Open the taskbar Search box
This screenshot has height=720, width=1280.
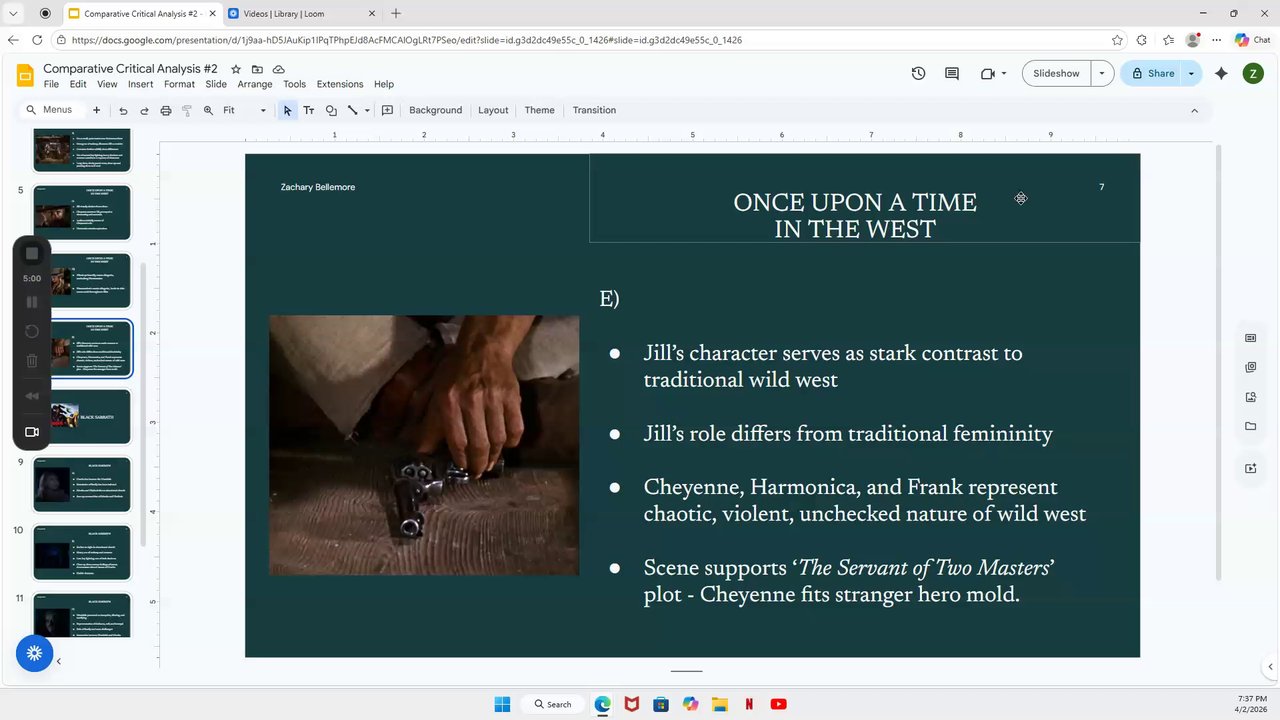click(553, 704)
